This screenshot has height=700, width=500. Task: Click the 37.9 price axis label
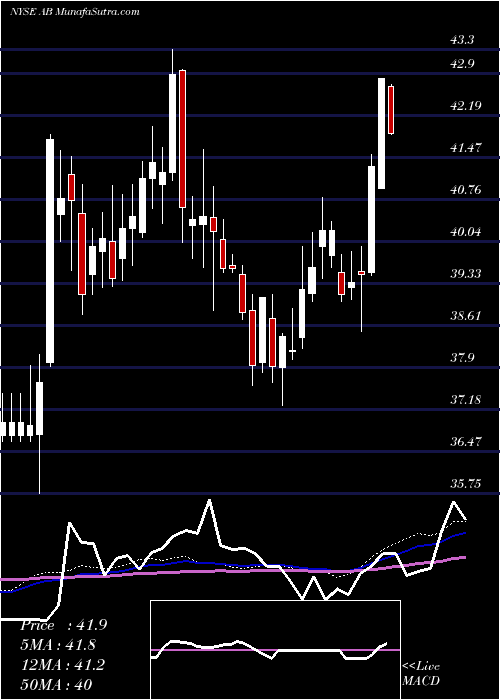[462, 358]
